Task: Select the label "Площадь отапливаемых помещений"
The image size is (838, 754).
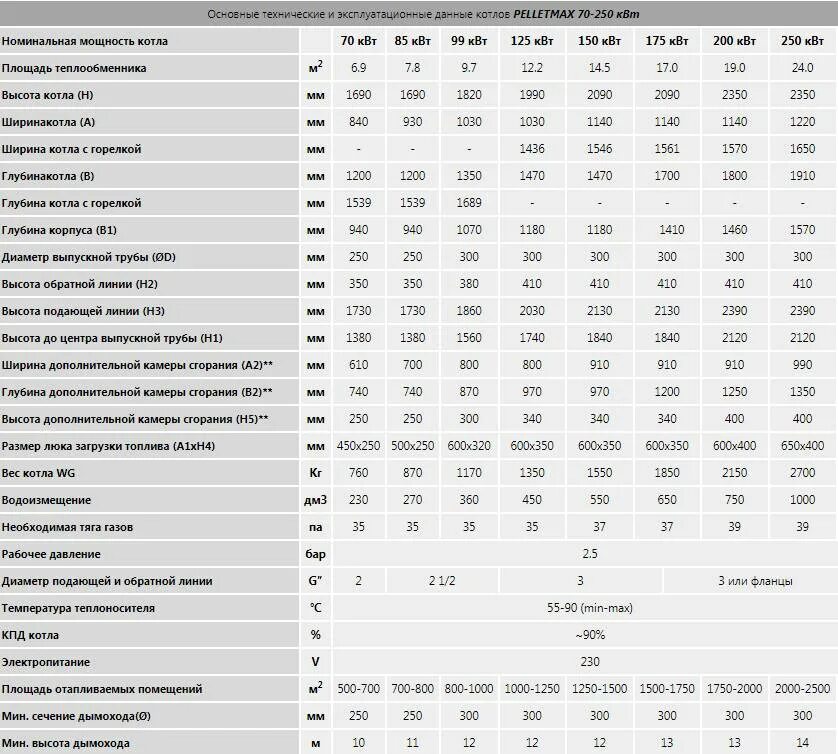Action: pyautogui.click(x=102, y=689)
